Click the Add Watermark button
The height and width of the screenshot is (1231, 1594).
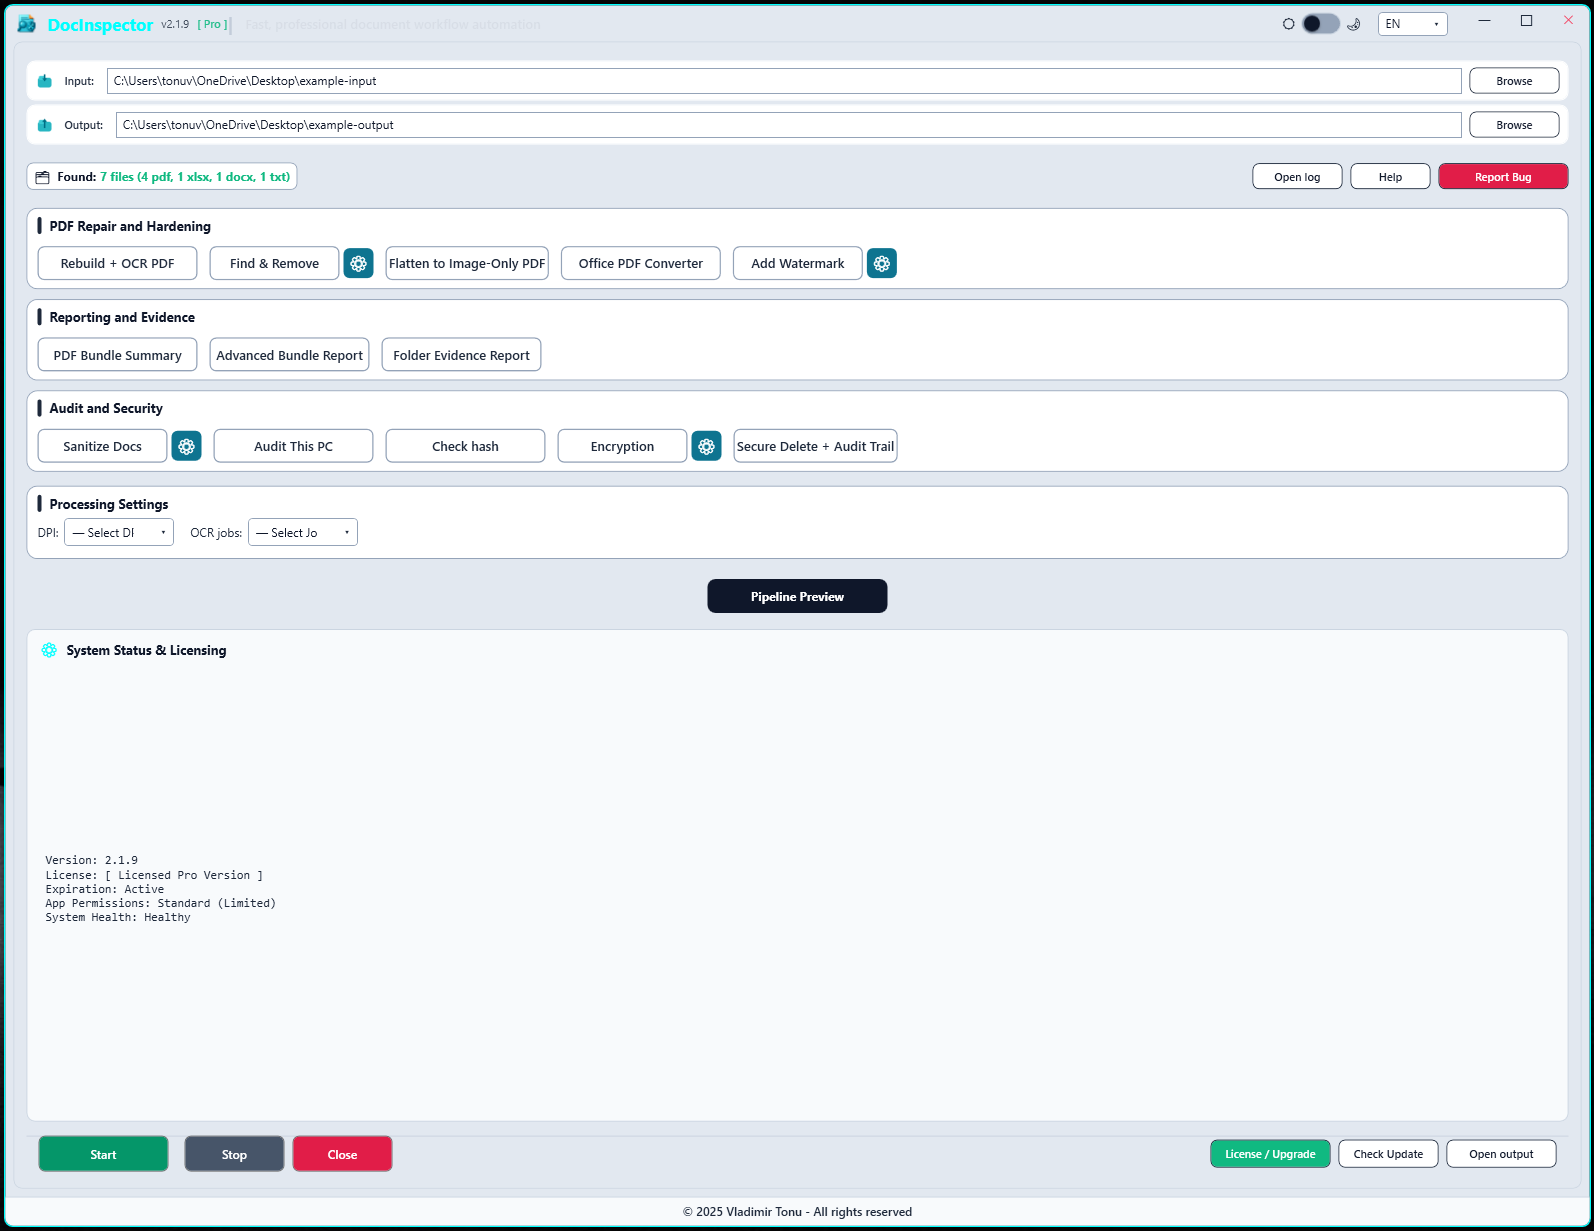point(797,264)
